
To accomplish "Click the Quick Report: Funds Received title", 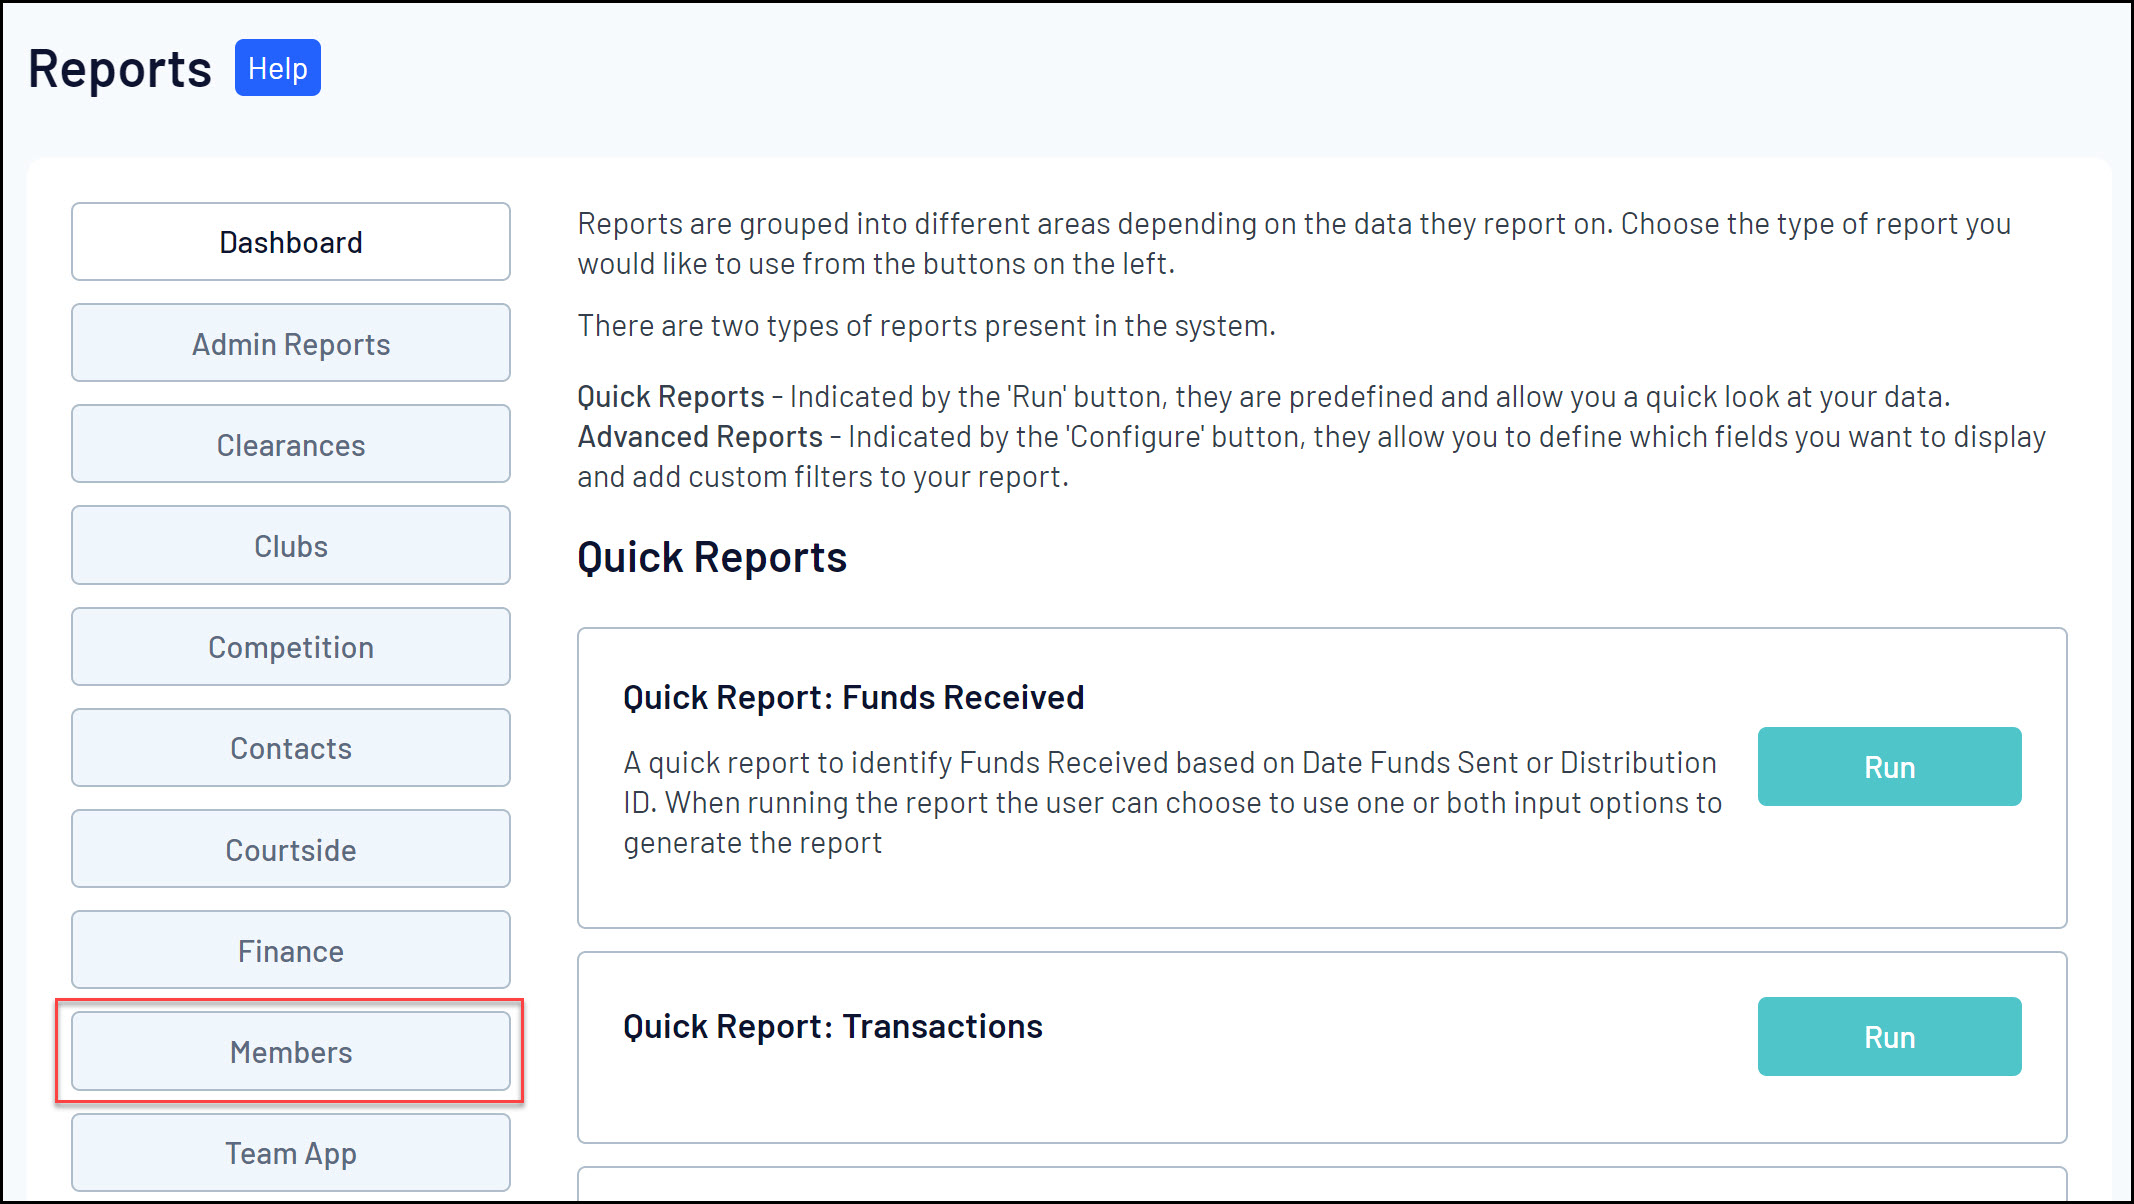I will (853, 697).
